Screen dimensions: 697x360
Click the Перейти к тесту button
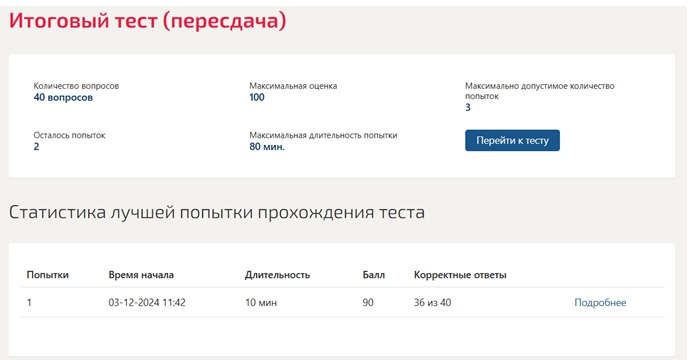click(x=512, y=140)
